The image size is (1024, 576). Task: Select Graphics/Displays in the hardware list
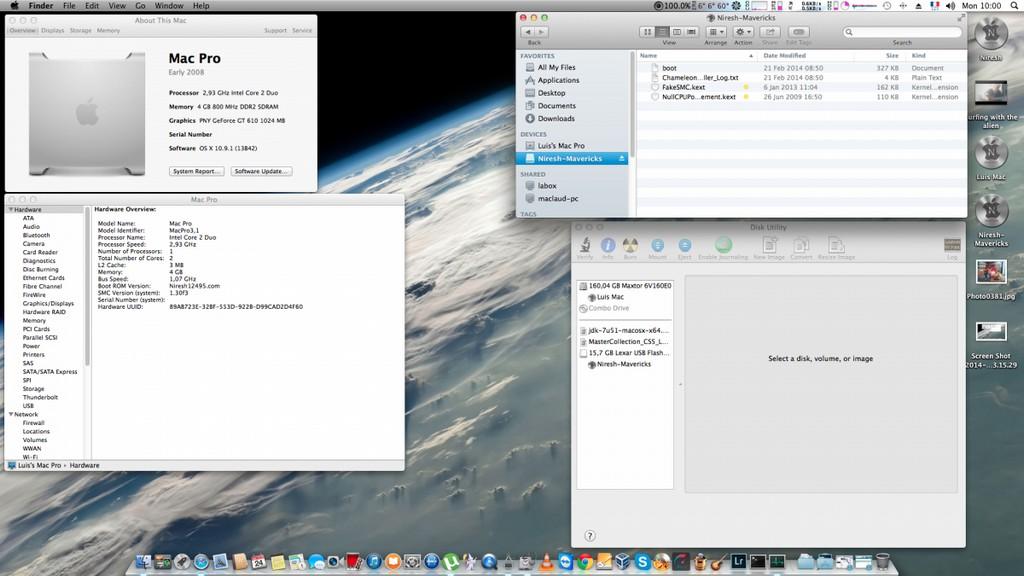tap(48, 303)
